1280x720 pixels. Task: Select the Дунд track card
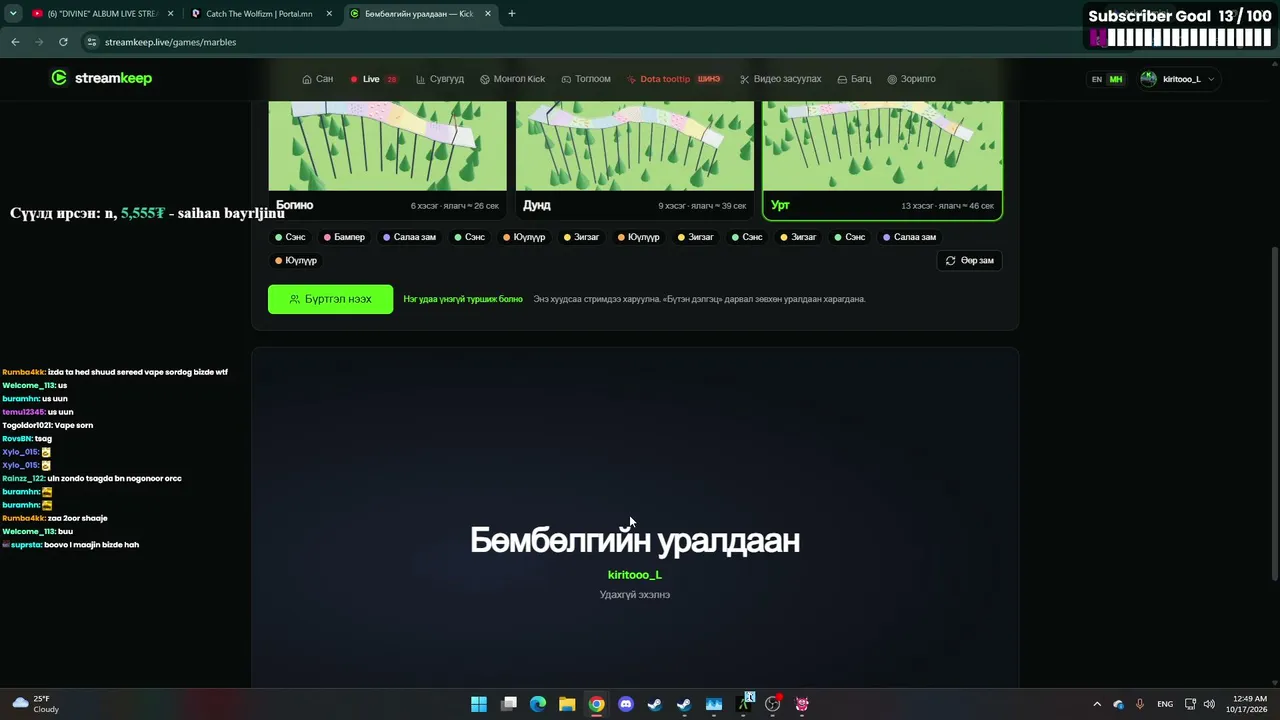click(x=635, y=160)
